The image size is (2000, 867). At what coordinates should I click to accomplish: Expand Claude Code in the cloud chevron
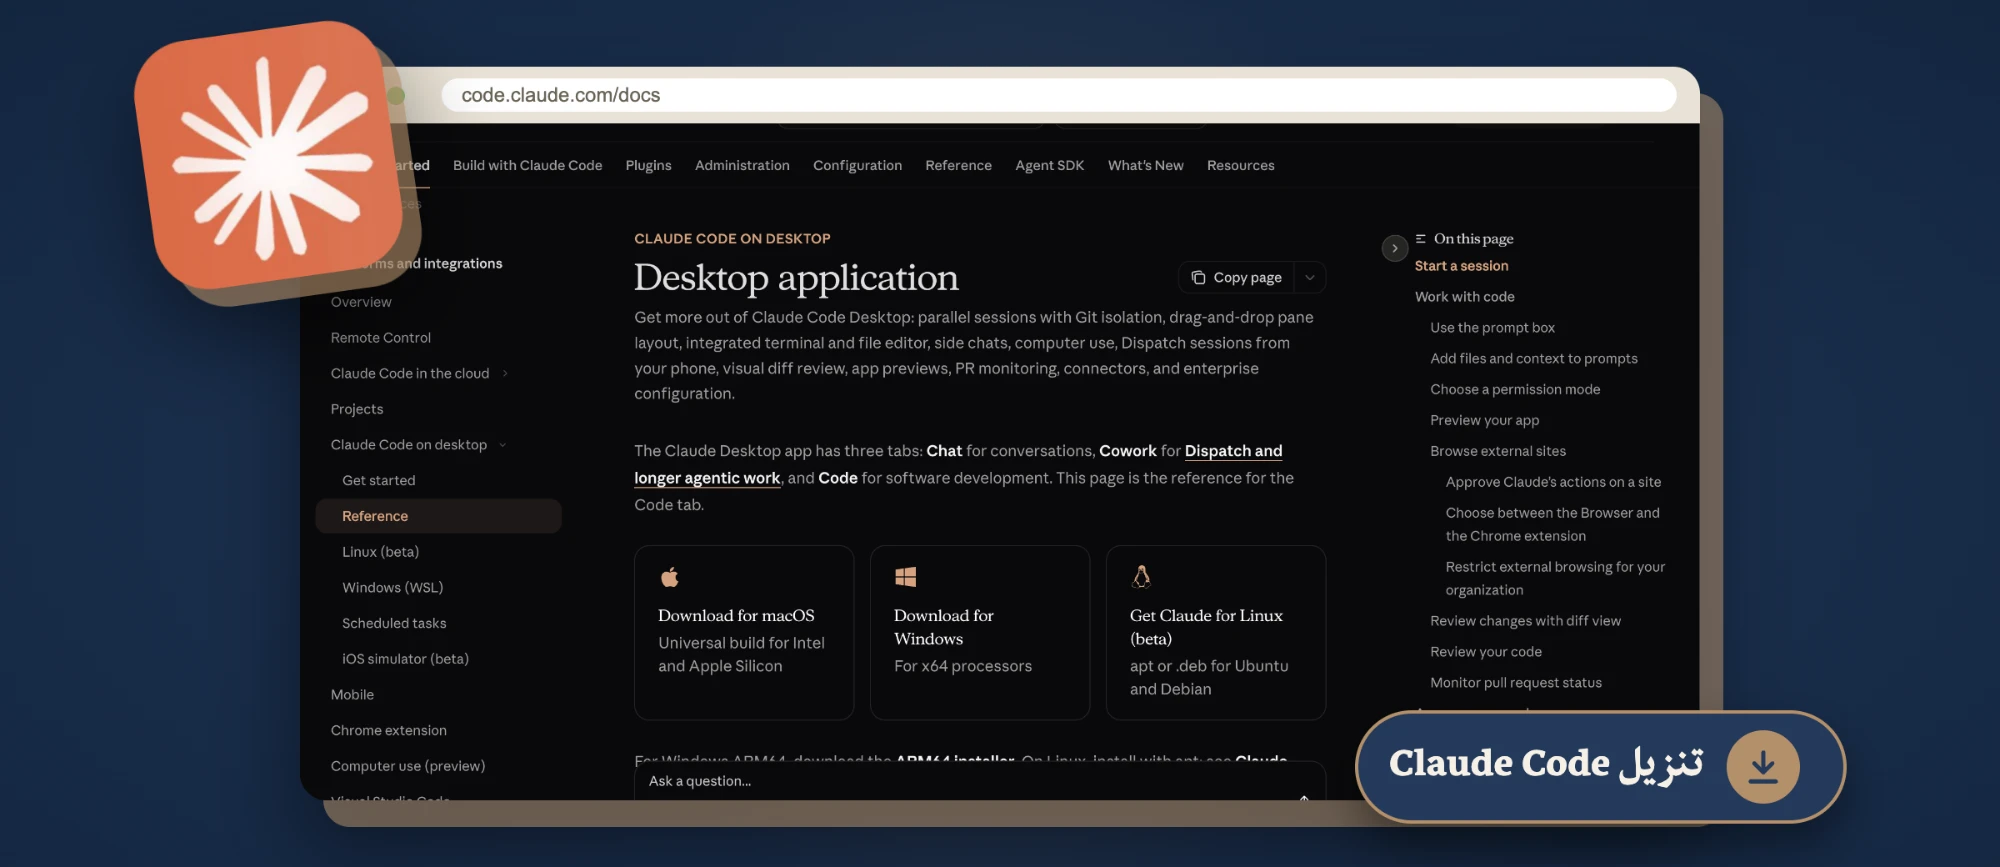coord(505,373)
